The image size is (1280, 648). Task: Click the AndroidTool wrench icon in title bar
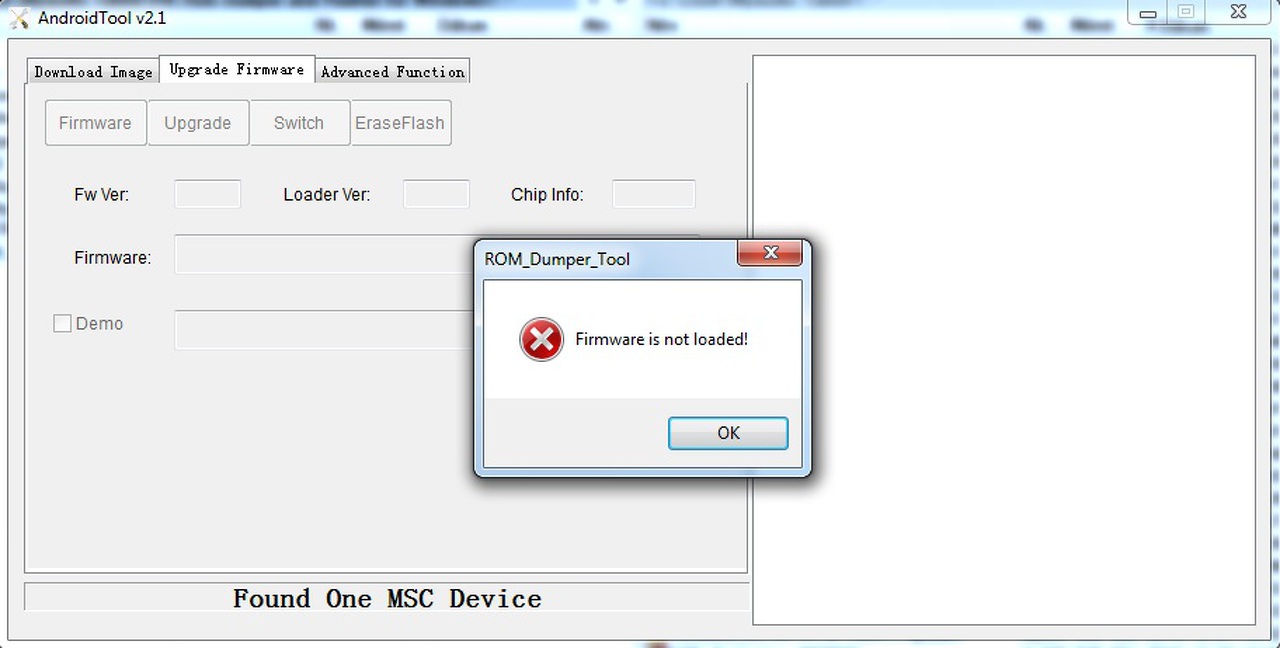(x=18, y=18)
